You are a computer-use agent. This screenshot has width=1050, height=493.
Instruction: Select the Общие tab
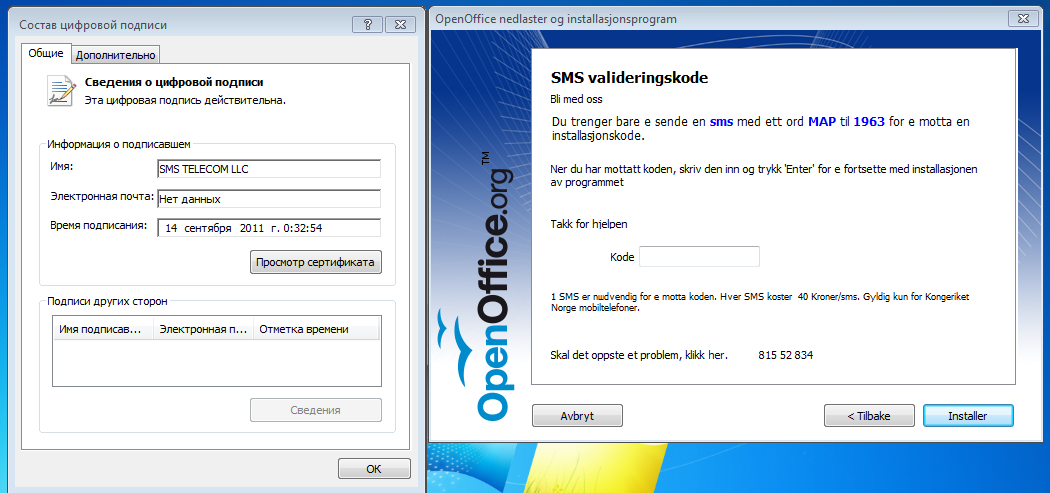point(46,54)
